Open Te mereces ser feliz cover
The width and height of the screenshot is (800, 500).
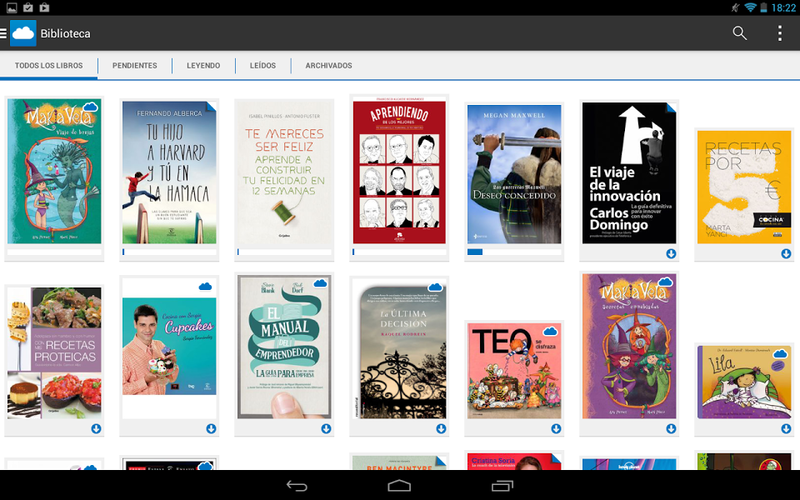(x=284, y=172)
